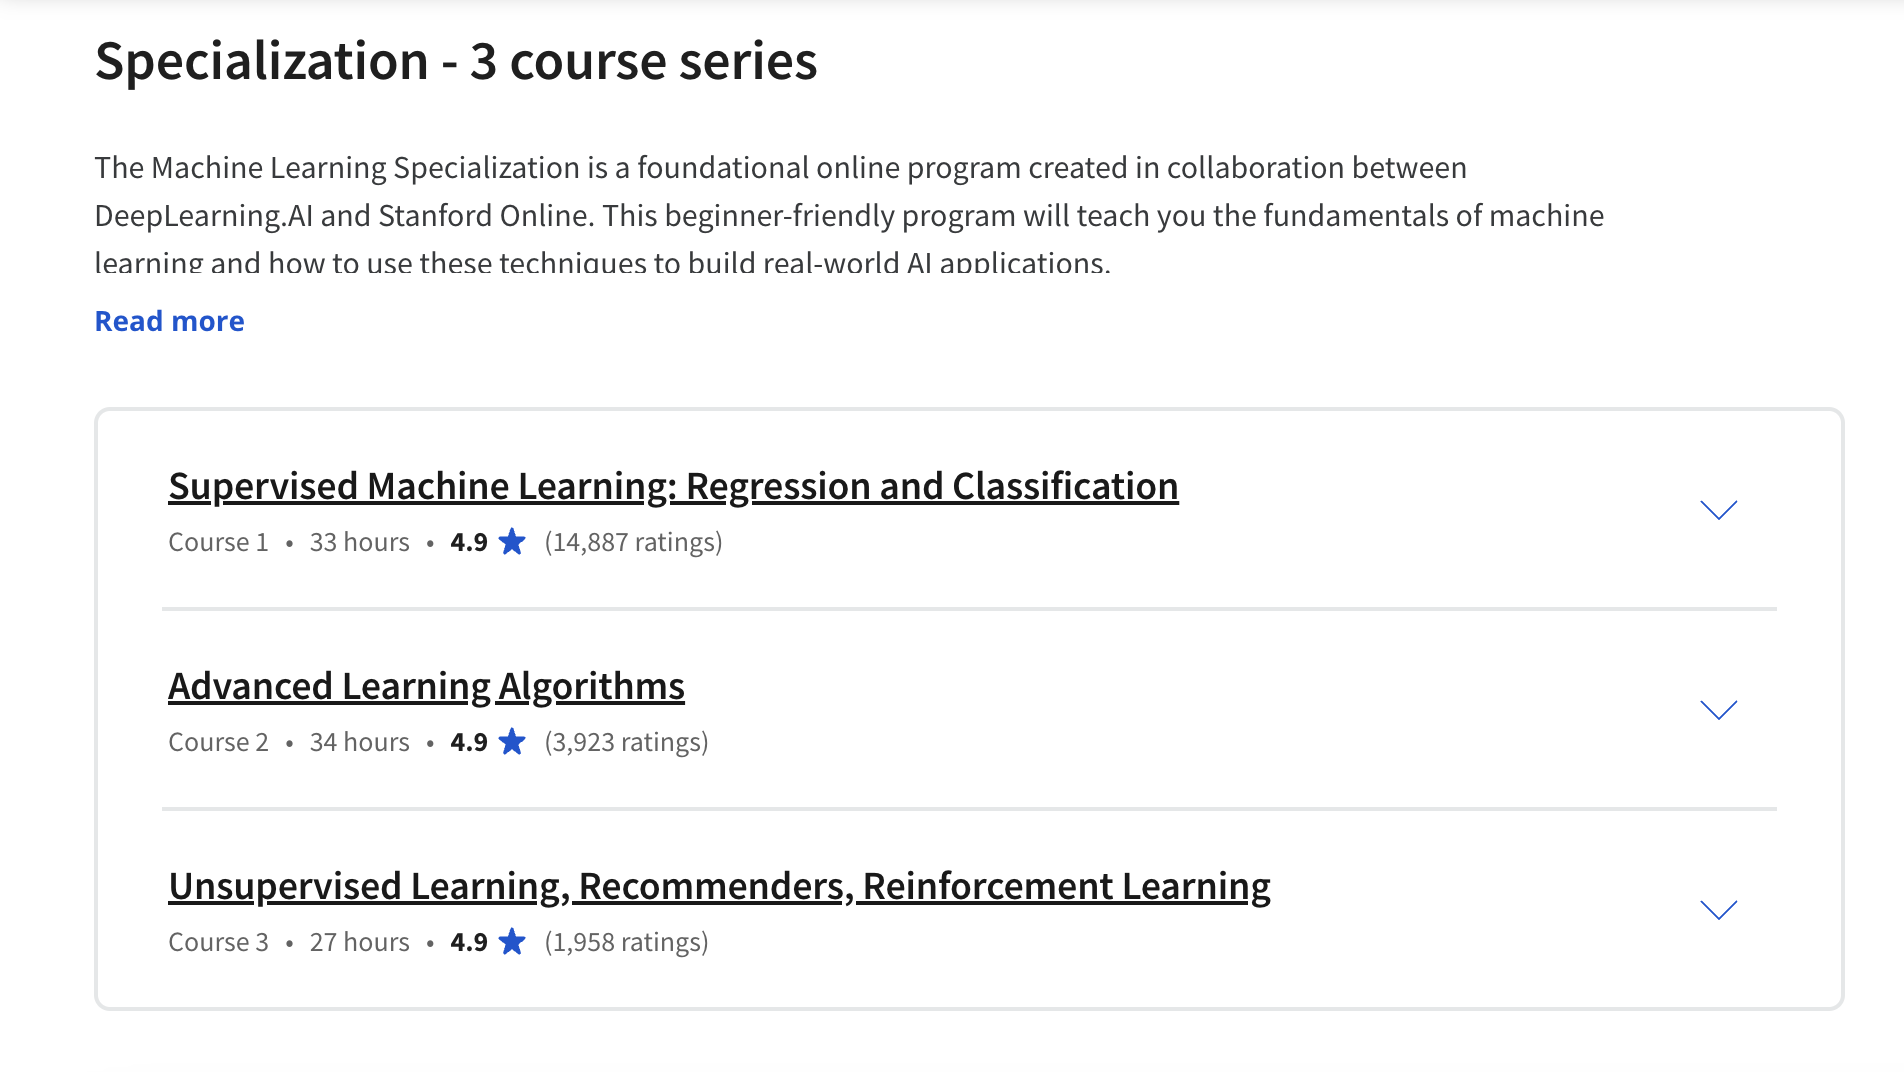The width and height of the screenshot is (1904, 1072).
Task: Click the 4.9 rating value of Course 2
Action: pyautogui.click(x=466, y=741)
